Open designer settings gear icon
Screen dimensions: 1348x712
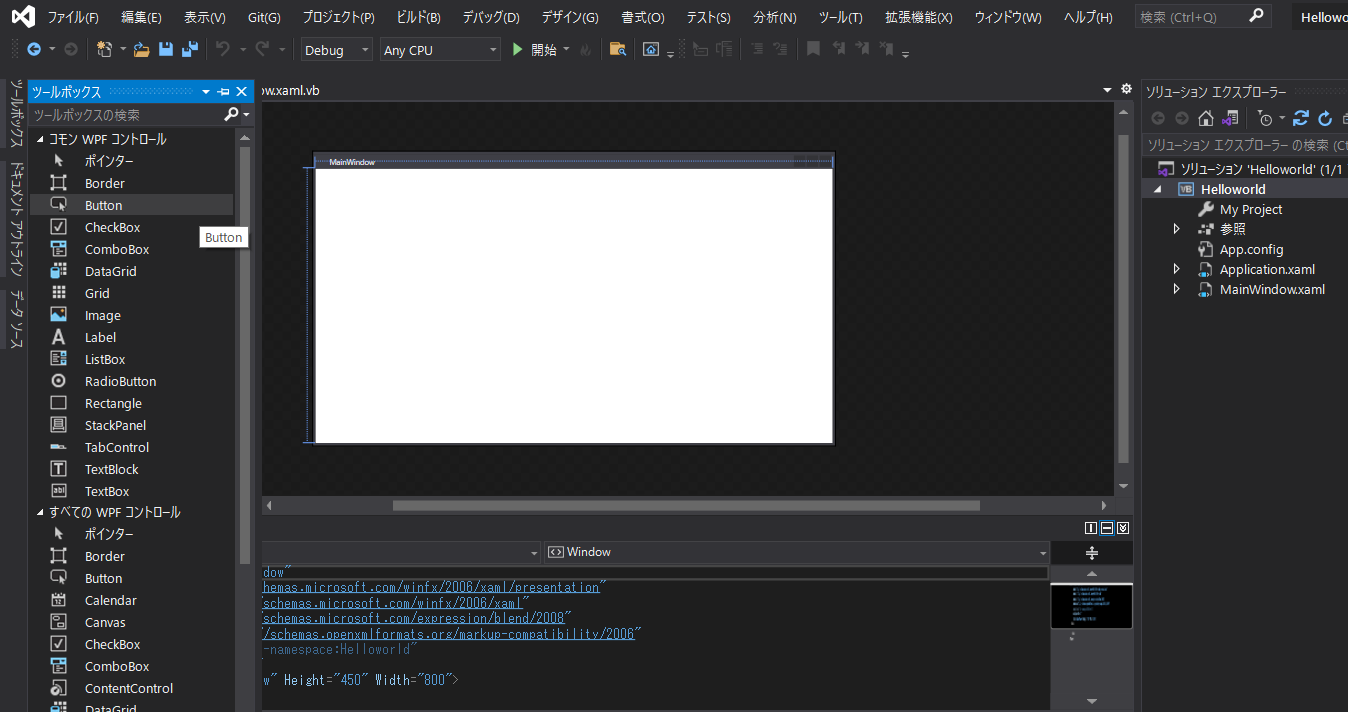(1127, 89)
